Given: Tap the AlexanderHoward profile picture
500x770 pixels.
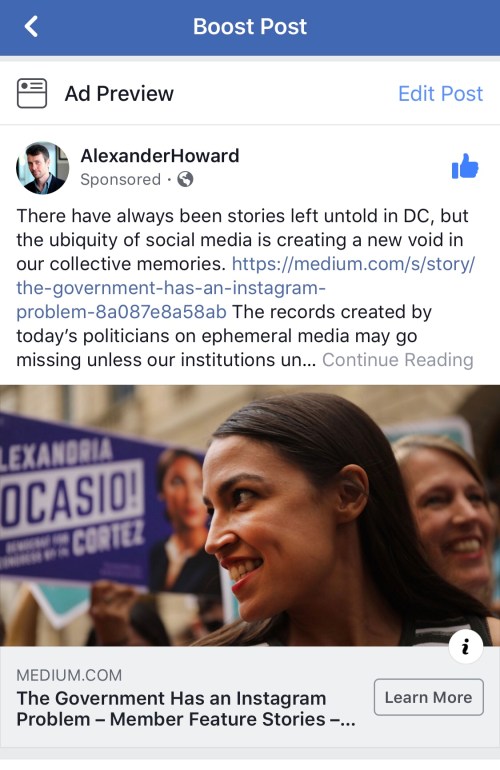Looking at the screenshot, I should coord(43,168).
